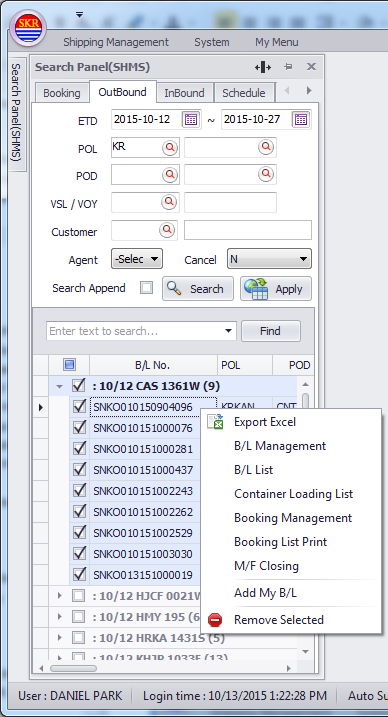
Task: Switch to the Booking tab
Action: click(x=62, y=93)
